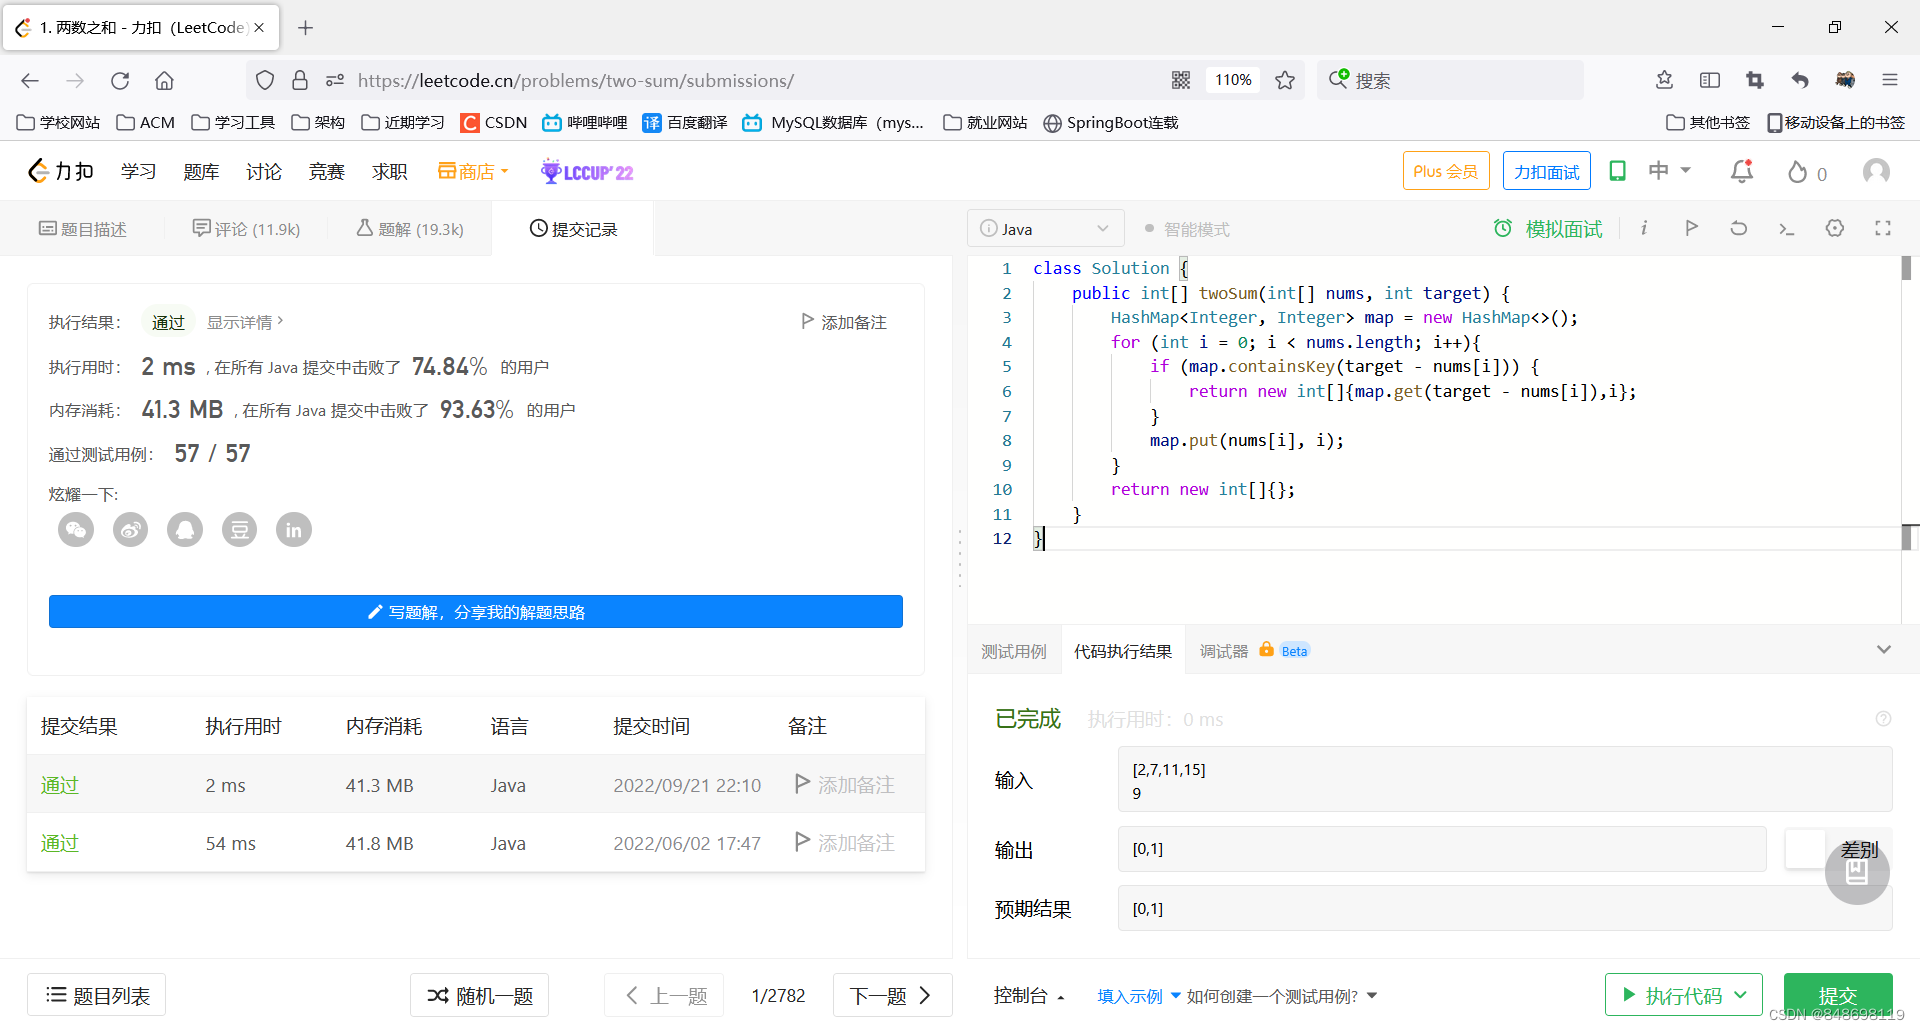This screenshot has height=1030, width=1920.
Task: Reset code with the undo arrow icon
Action: 1739,228
